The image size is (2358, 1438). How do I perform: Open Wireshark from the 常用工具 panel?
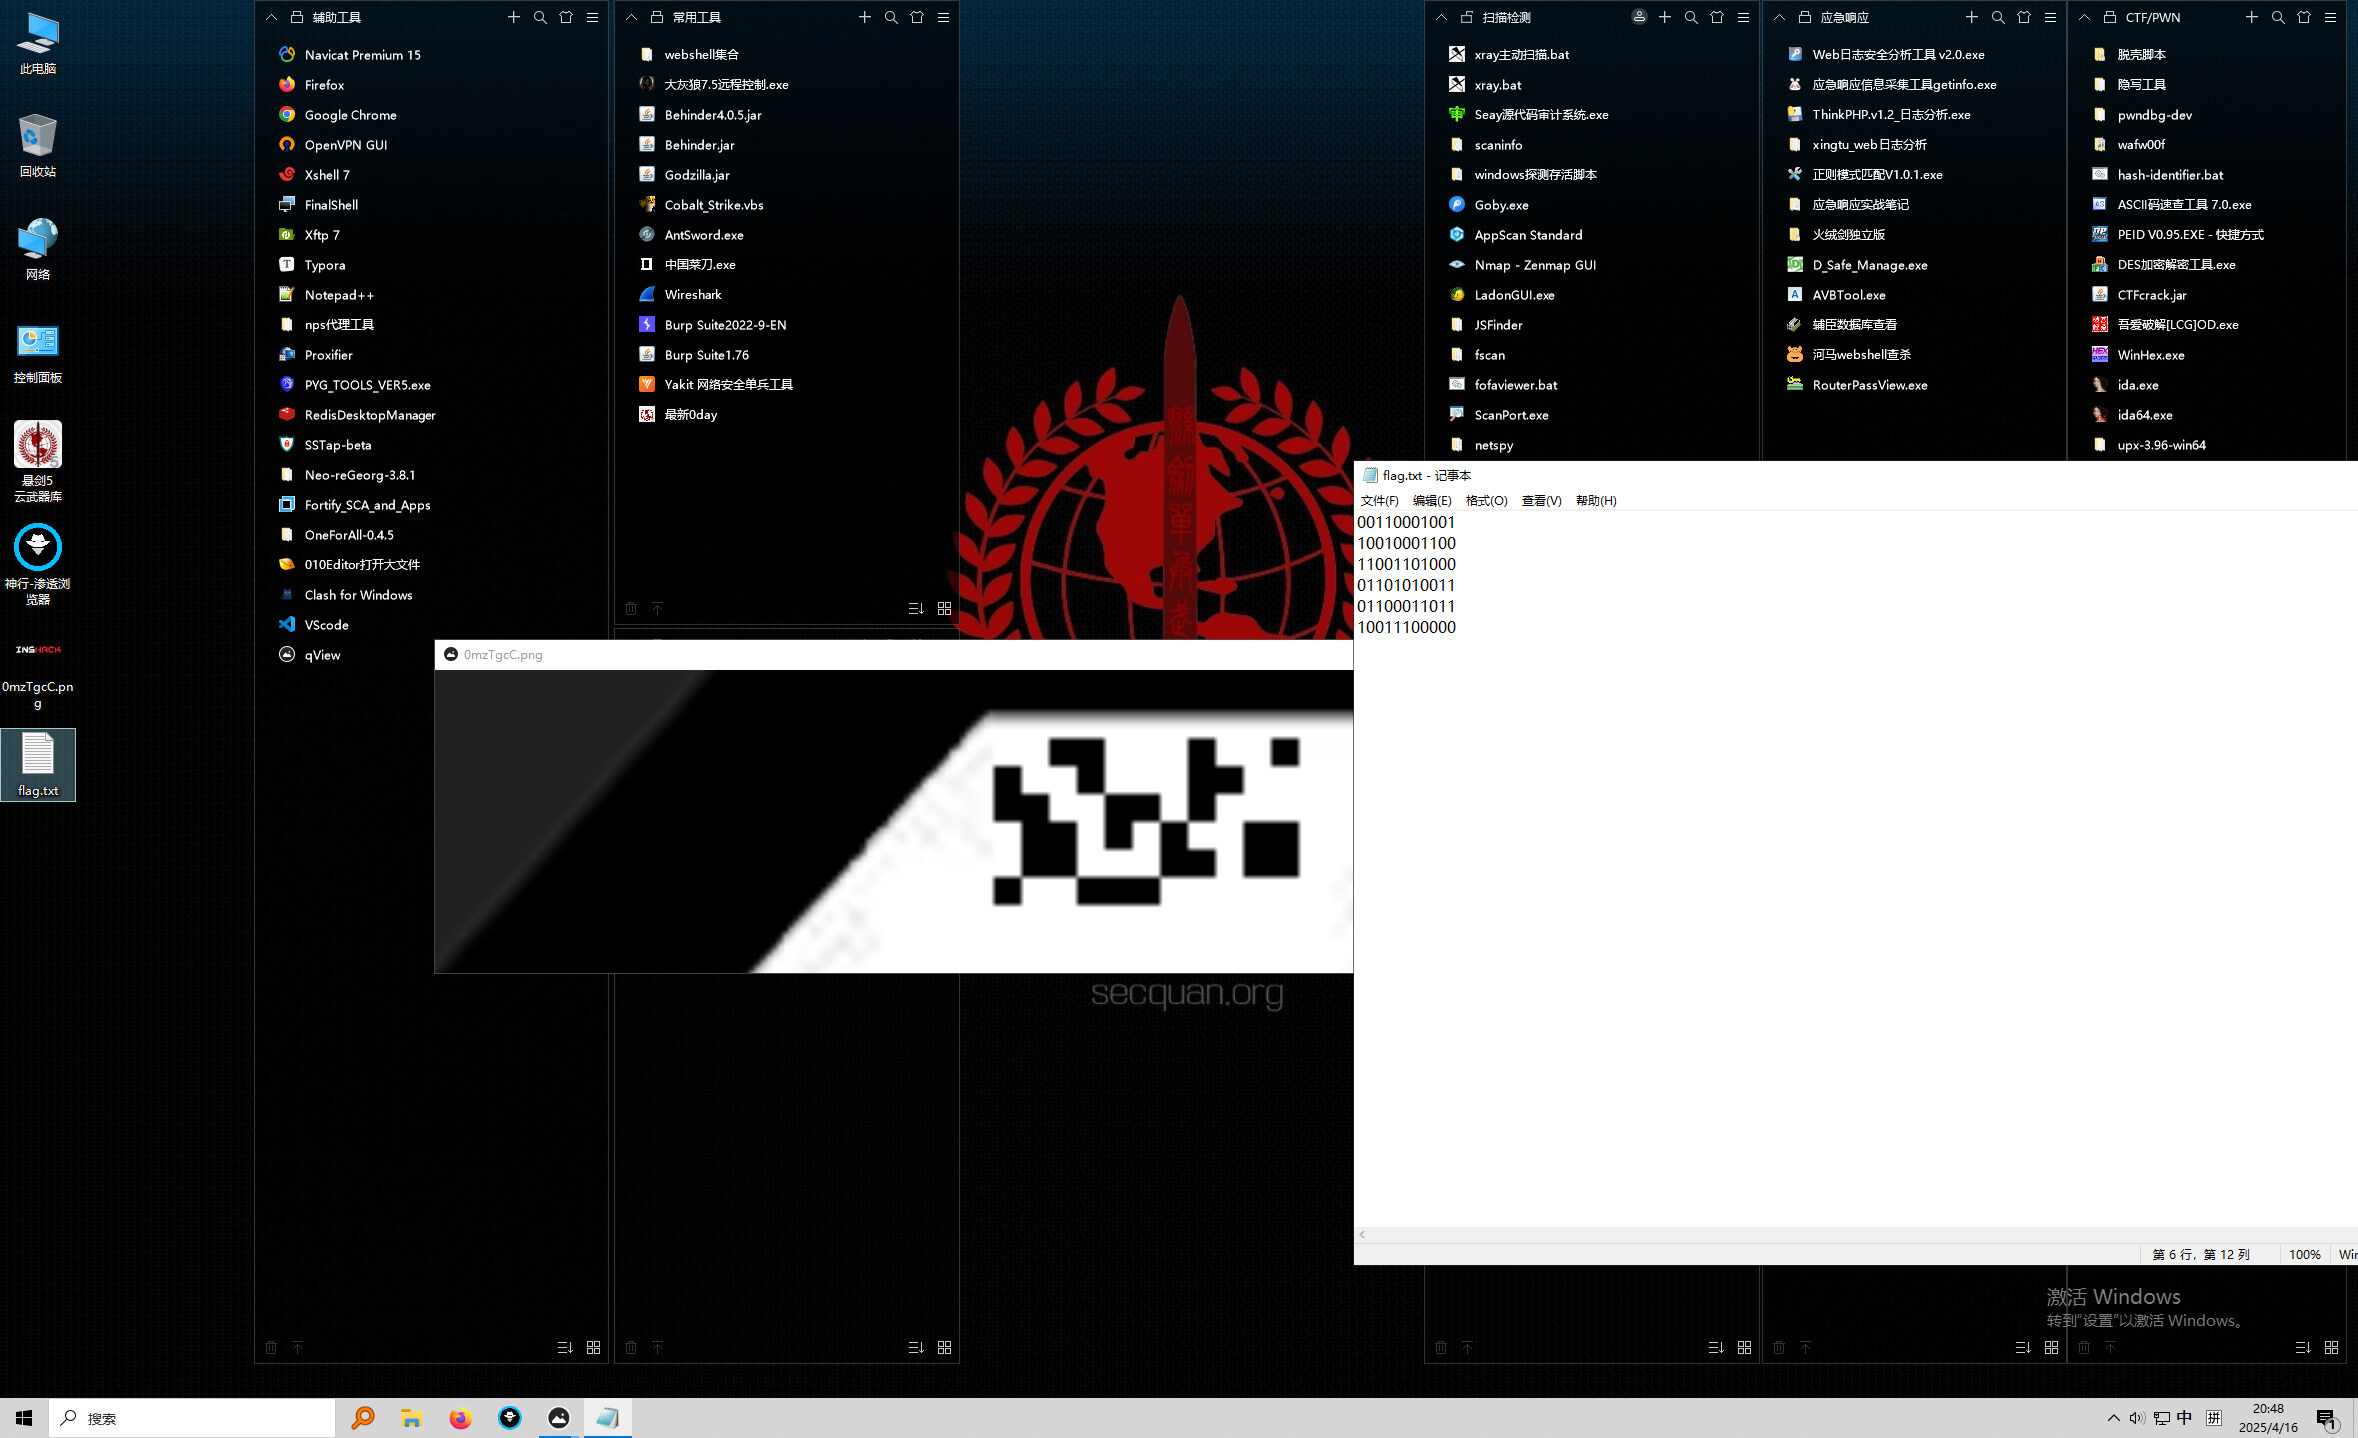point(692,295)
